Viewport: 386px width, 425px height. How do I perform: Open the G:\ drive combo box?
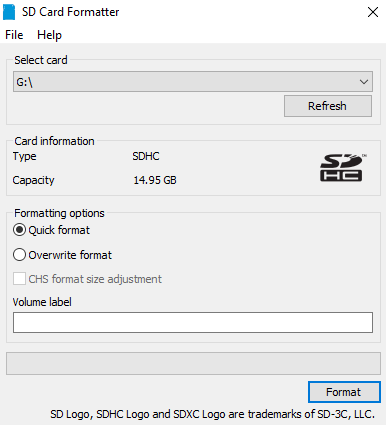[193, 81]
